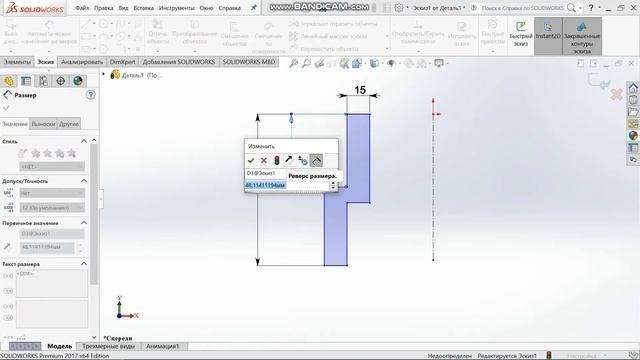The width and height of the screenshot is (640, 360).
Task: Confirm dimension with green checkmark in Изменить dialog
Action: 251,160
